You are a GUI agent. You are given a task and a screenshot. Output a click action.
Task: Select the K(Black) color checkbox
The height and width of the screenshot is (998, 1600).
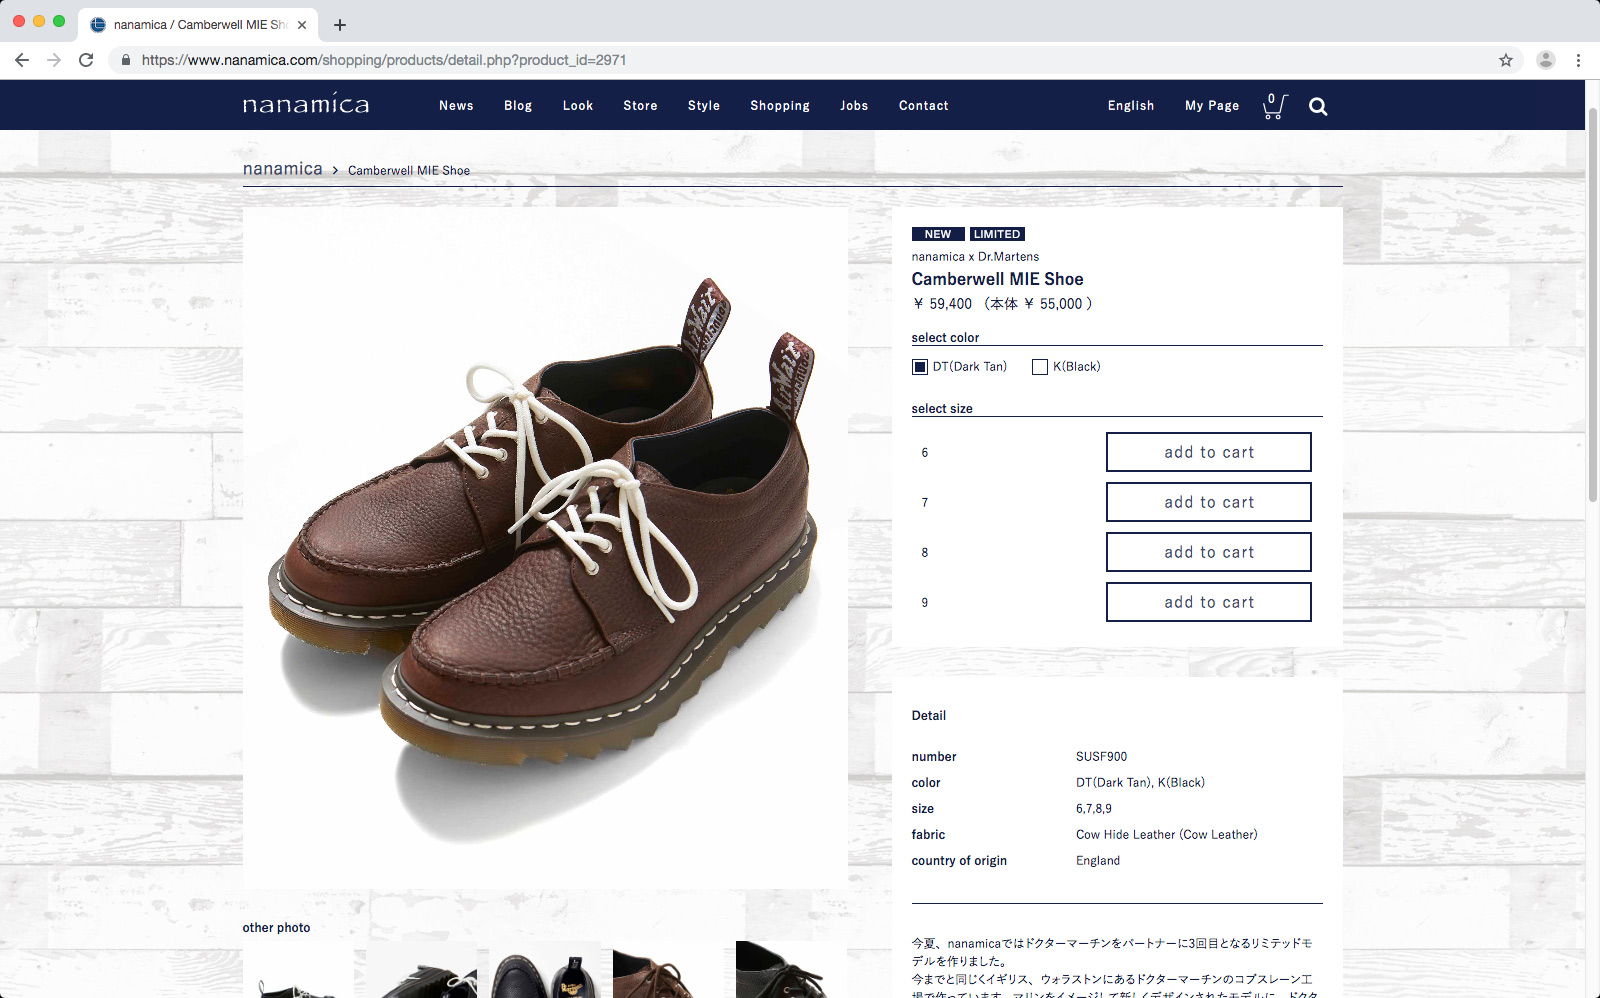(1040, 367)
